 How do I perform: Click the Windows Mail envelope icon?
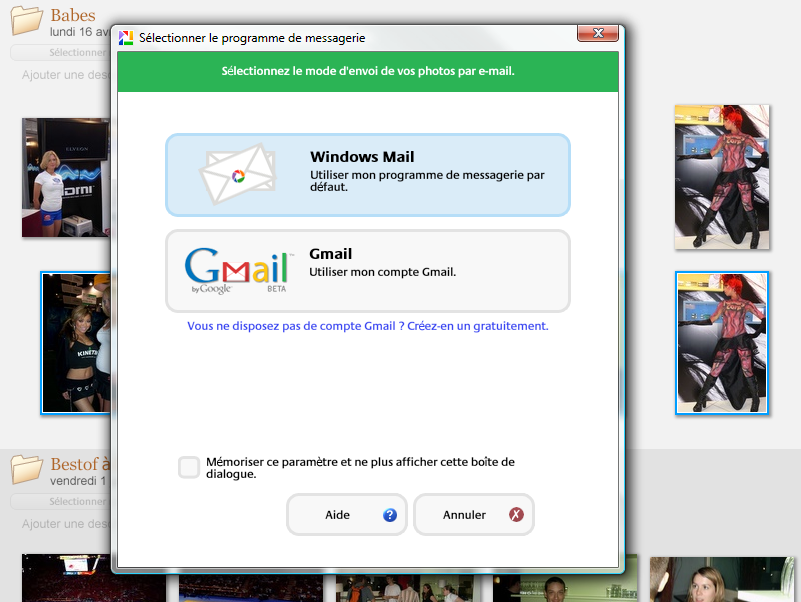click(238, 174)
